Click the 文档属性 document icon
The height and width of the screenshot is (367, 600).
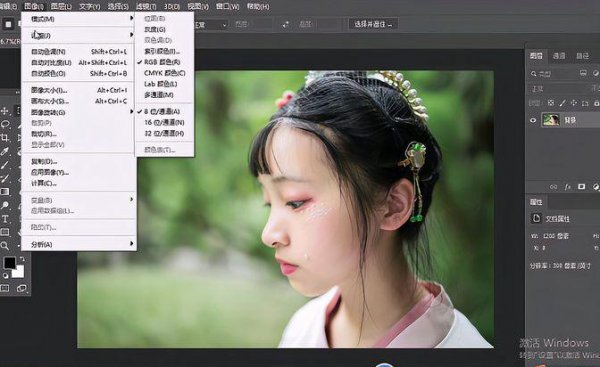click(x=536, y=218)
